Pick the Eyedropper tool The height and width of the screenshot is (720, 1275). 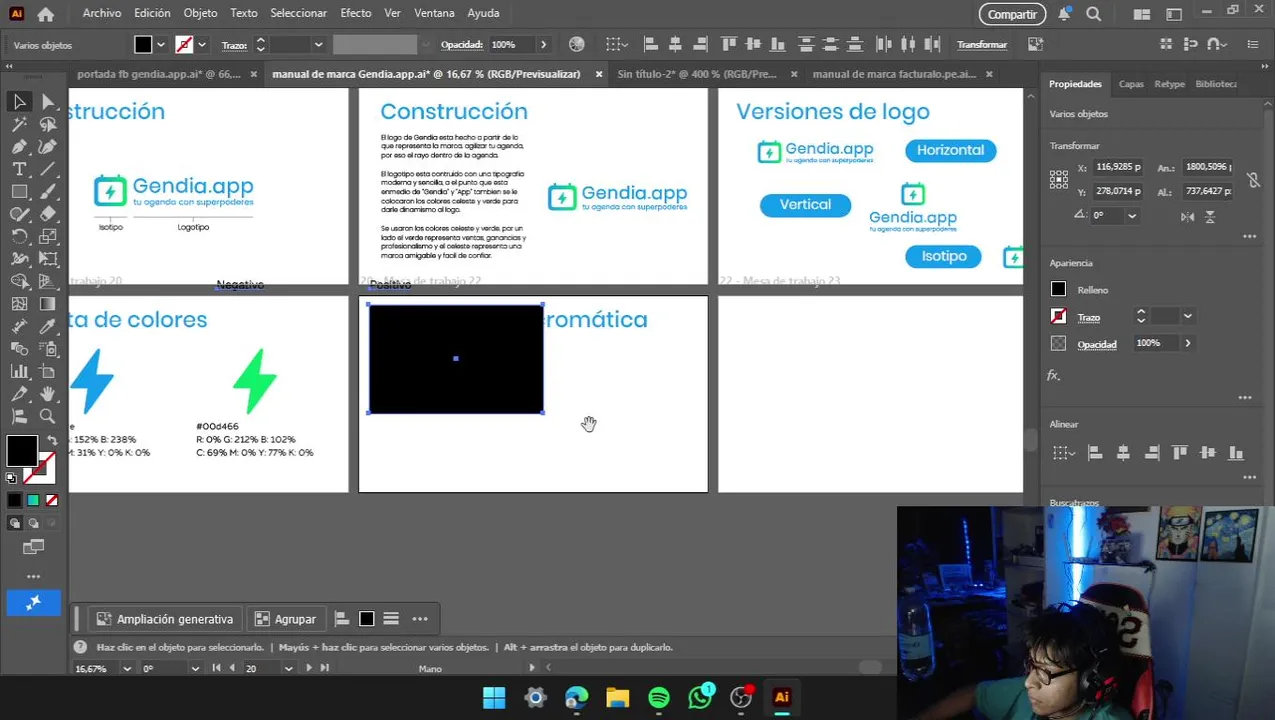(x=48, y=327)
